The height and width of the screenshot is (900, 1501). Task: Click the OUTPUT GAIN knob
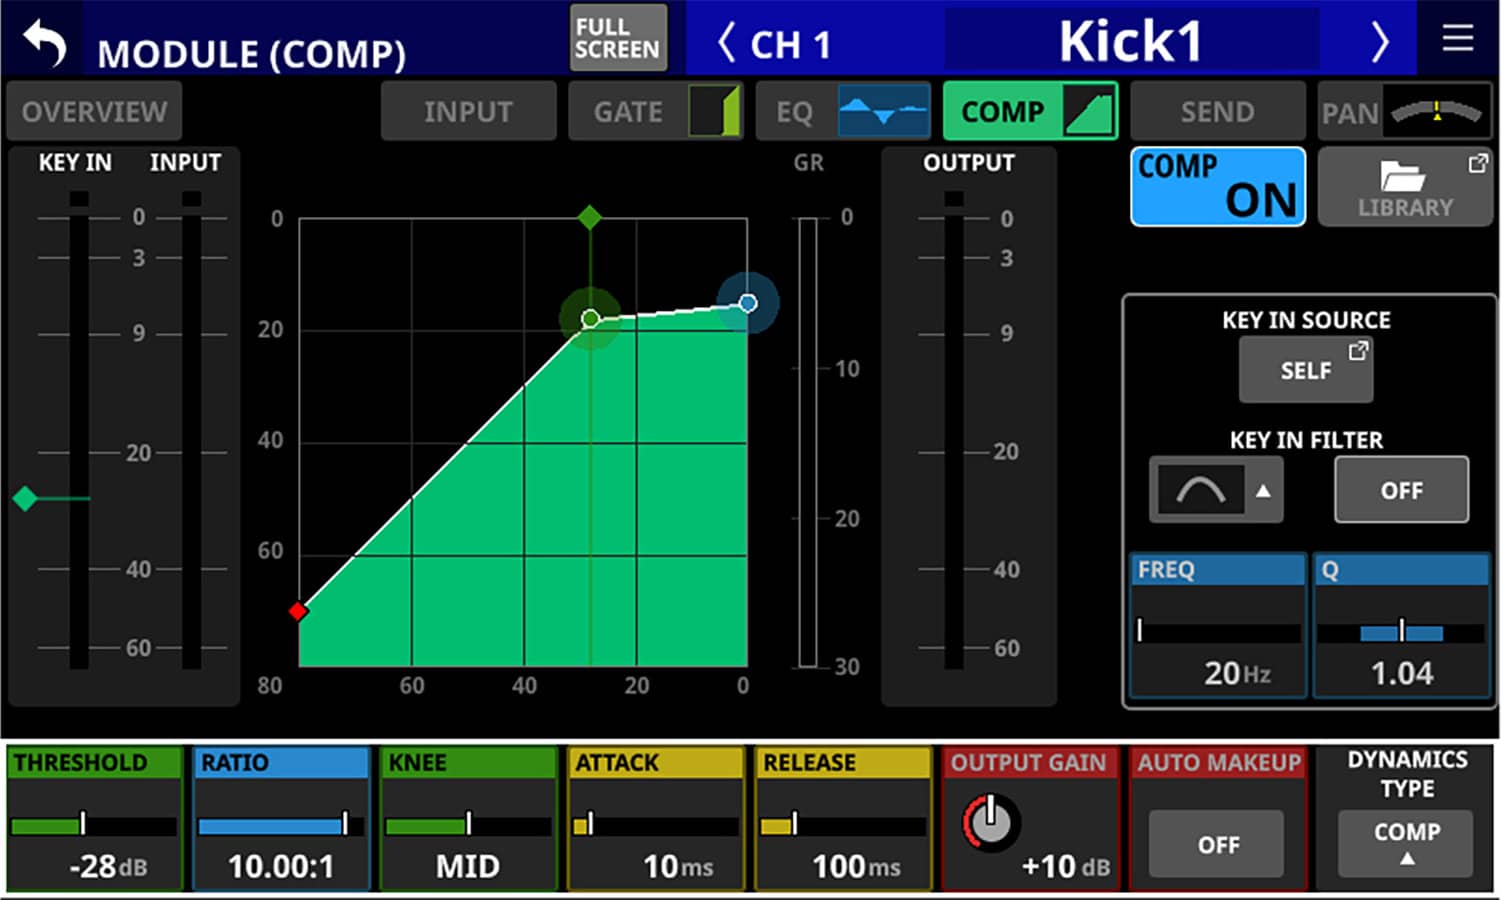990,823
